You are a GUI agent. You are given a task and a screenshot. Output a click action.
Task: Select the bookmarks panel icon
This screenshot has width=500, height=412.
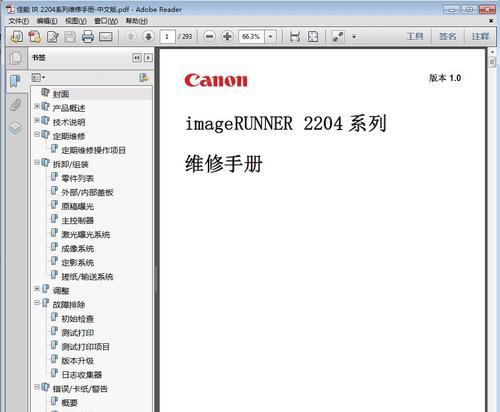click(x=15, y=81)
